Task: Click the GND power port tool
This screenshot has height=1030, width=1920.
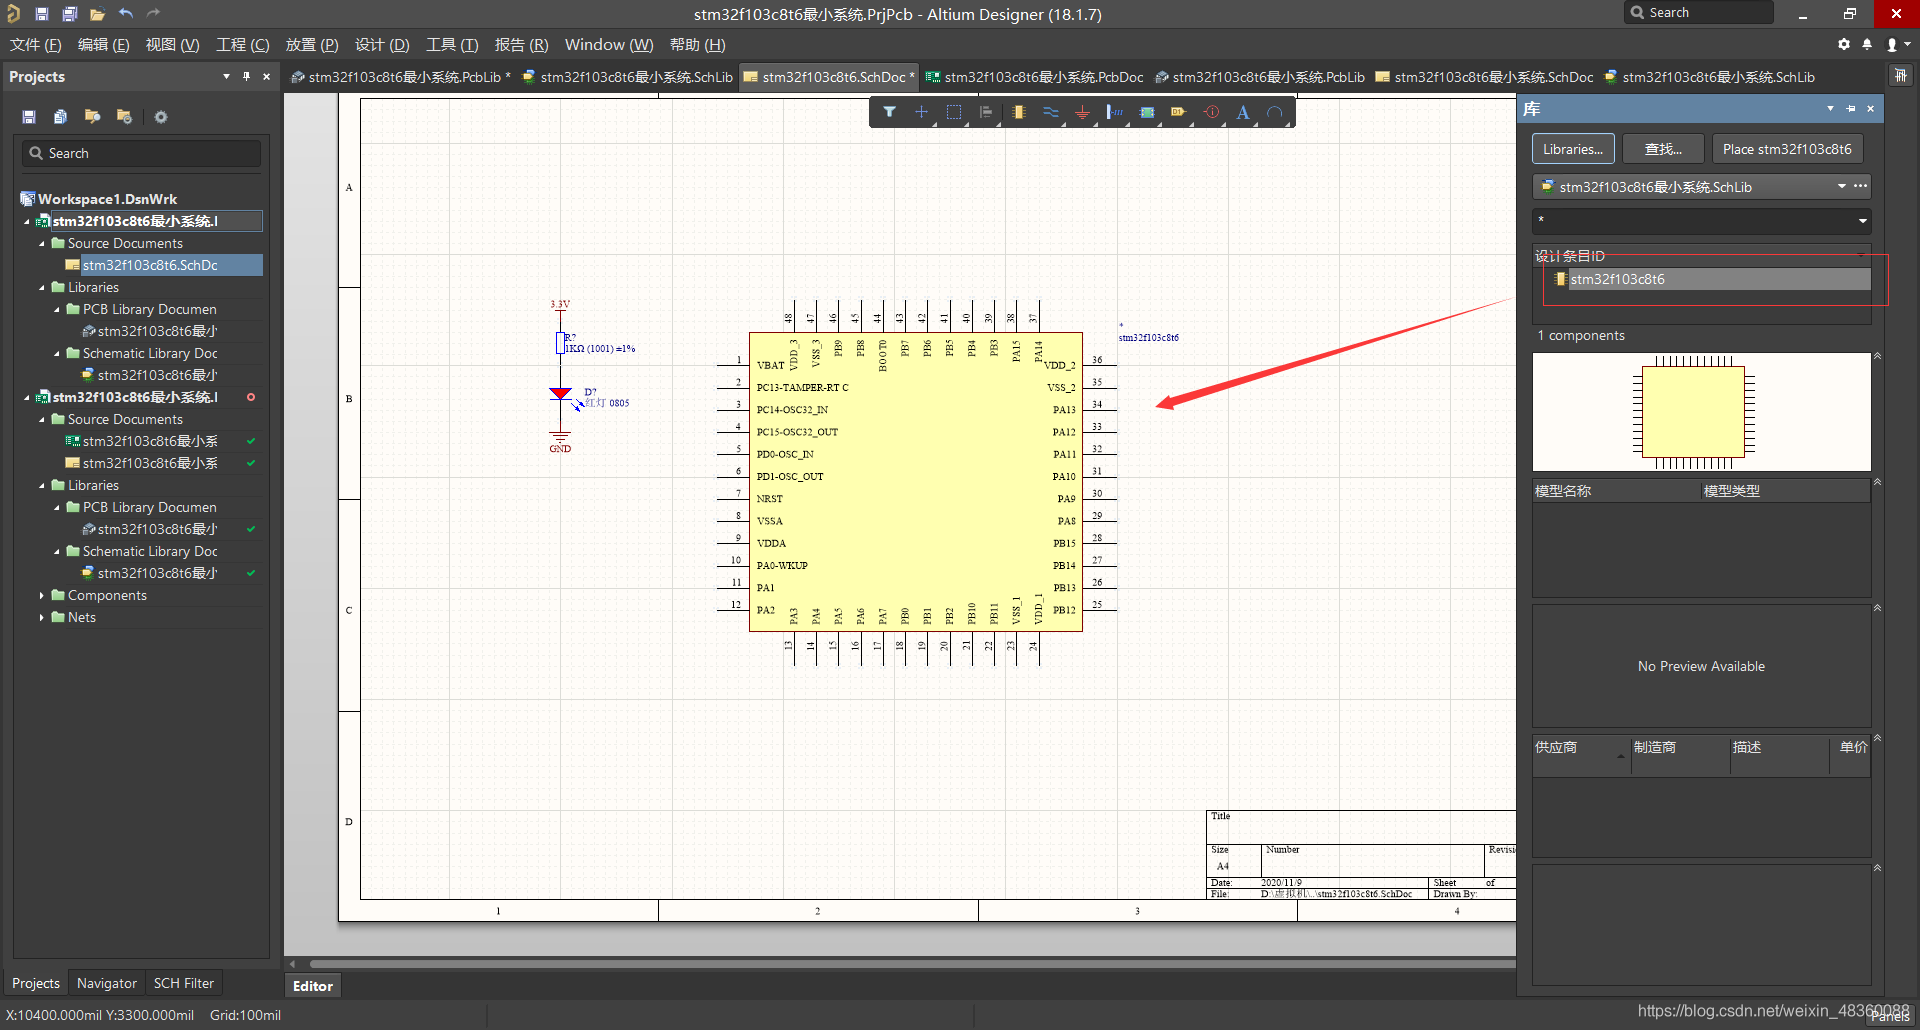Action: tap(1082, 113)
